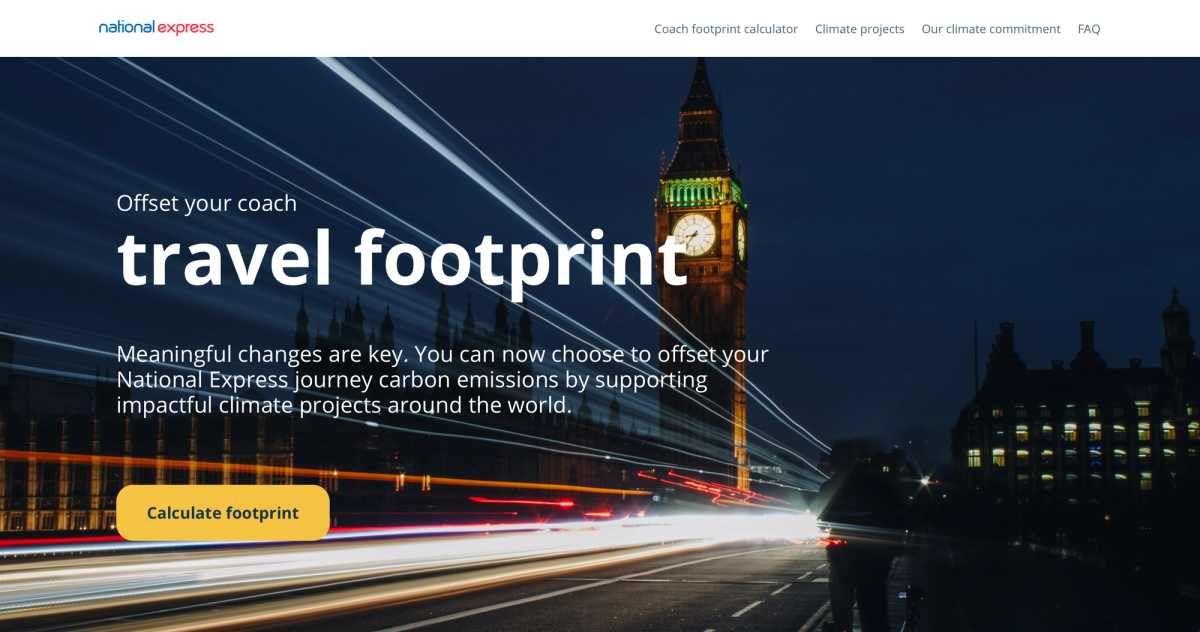Click the Big Ben front clock face

pos(694,235)
